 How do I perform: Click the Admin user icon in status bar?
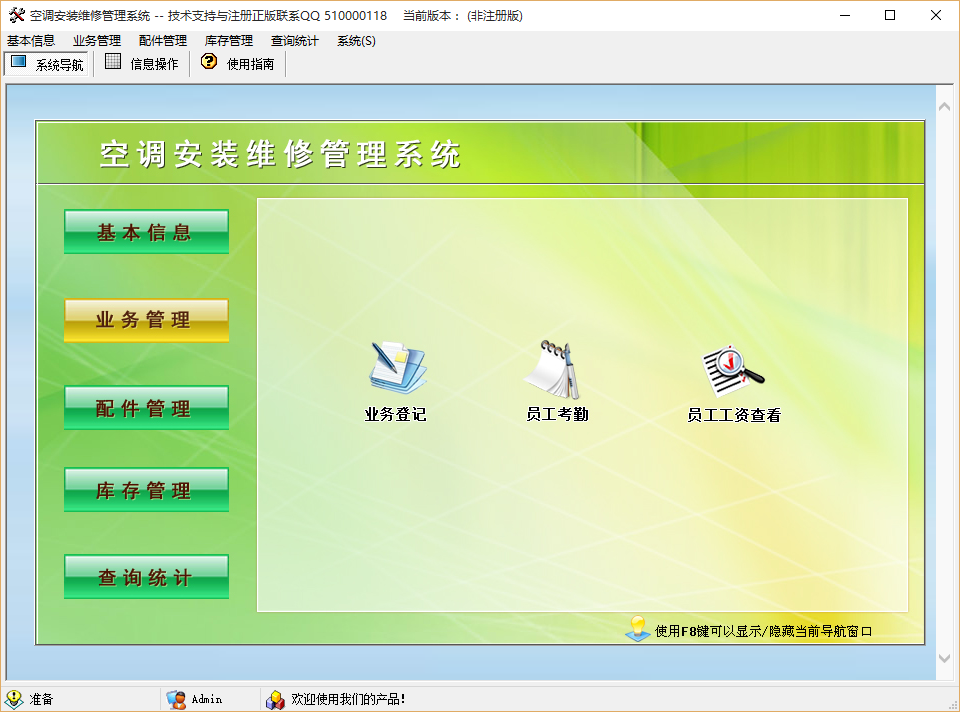(176, 699)
